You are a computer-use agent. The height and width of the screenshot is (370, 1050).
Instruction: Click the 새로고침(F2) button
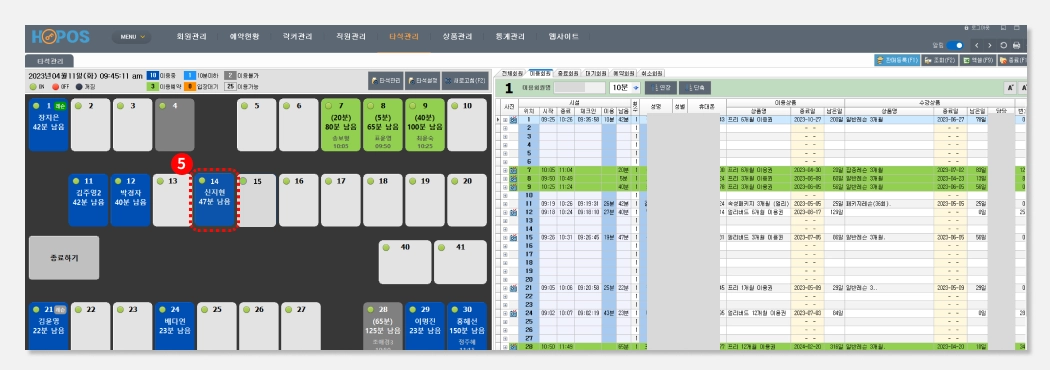click(465, 80)
